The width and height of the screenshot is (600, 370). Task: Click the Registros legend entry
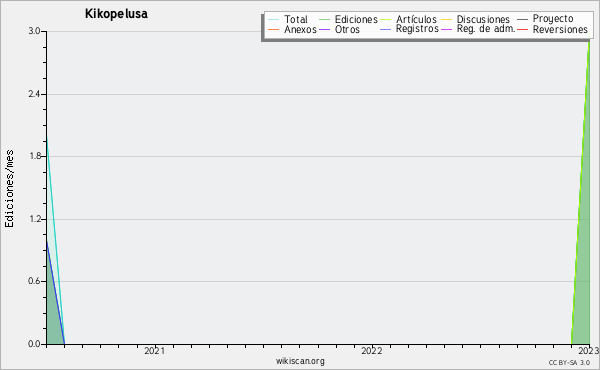[409, 29]
